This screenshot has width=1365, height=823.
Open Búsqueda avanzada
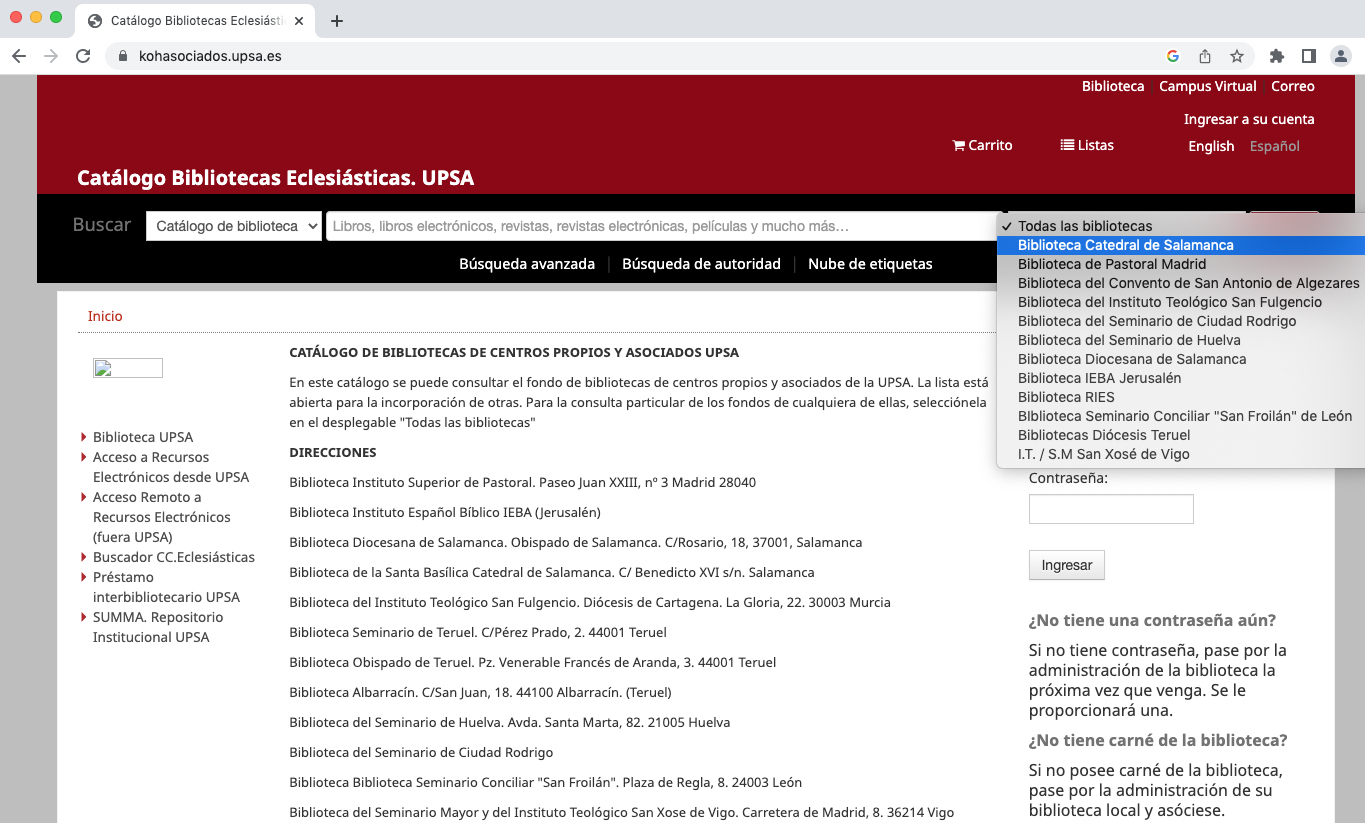pyautogui.click(x=527, y=264)
